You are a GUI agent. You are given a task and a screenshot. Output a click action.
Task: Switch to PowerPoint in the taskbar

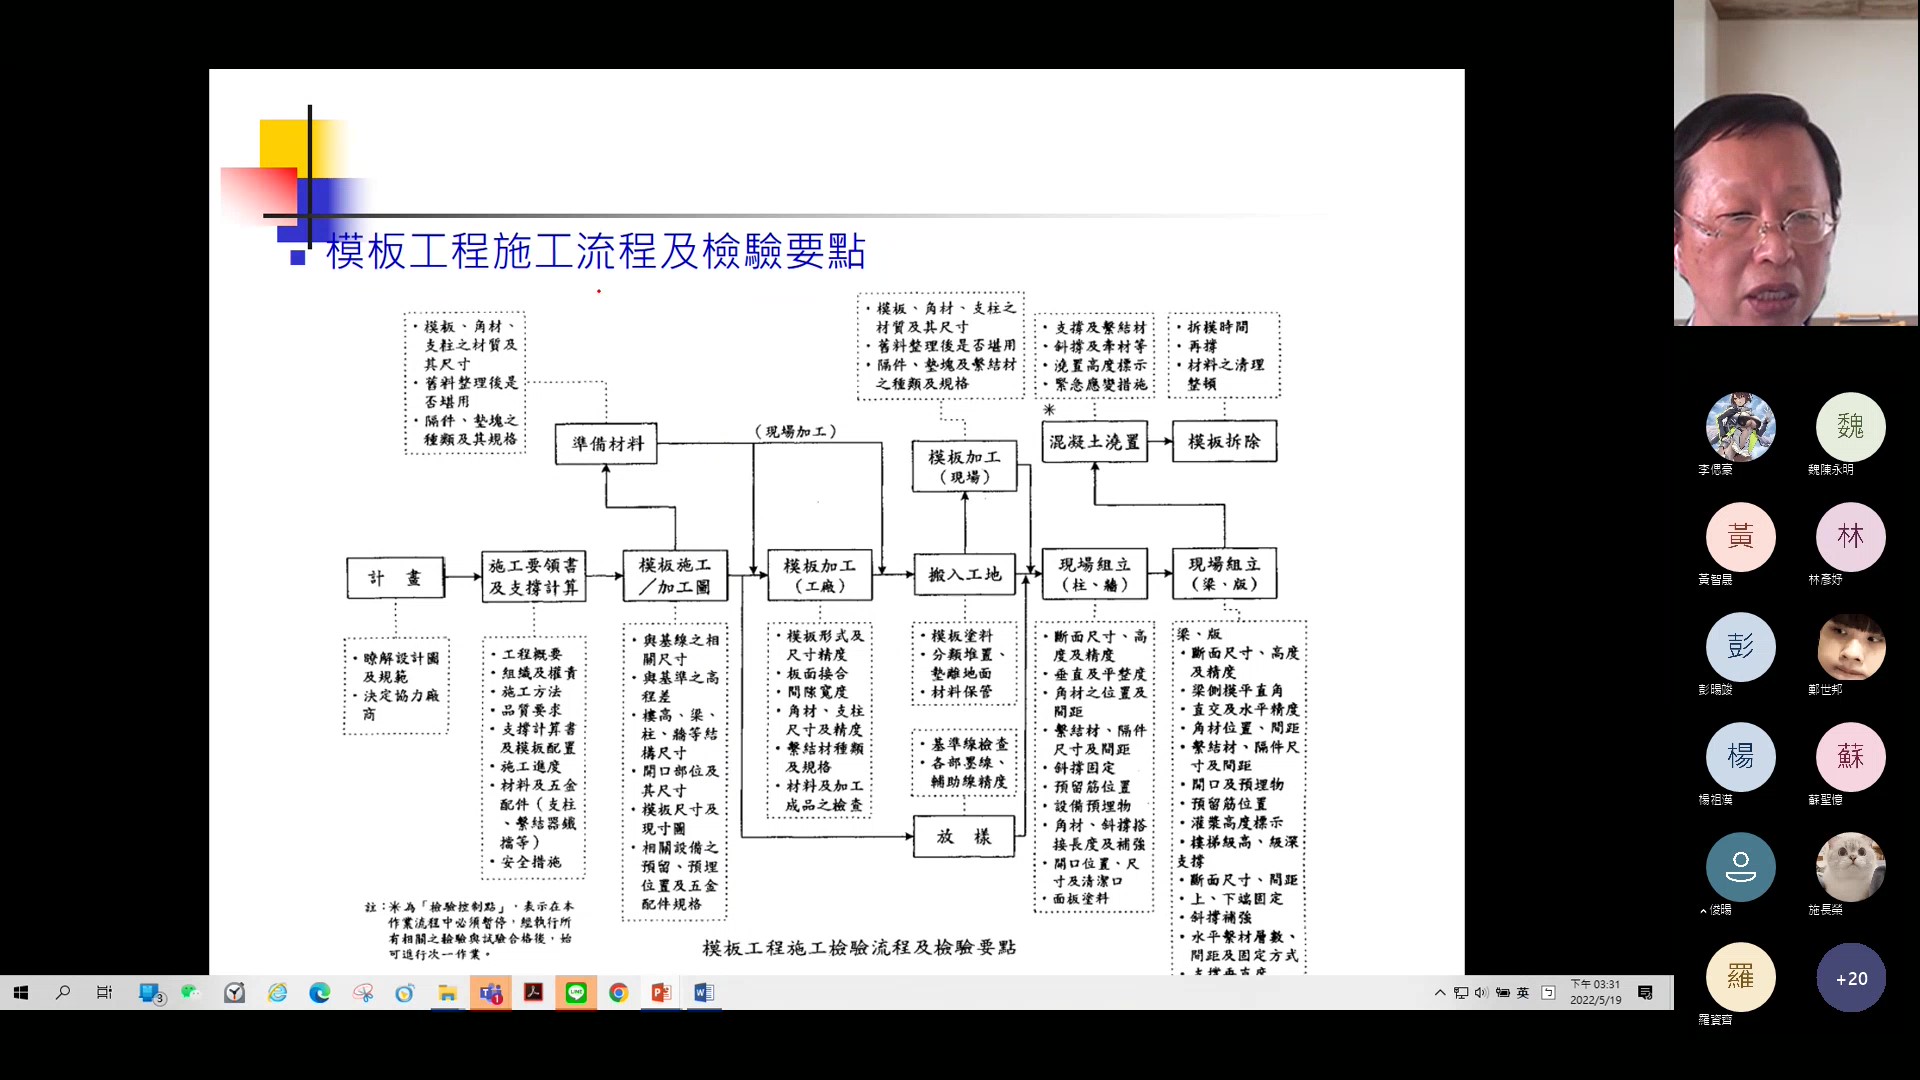point(661,993)
